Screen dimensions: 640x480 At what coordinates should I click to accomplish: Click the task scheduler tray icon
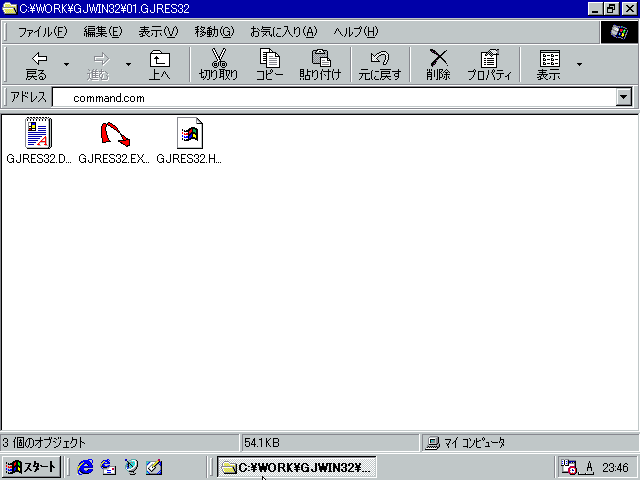pos(568,467)
